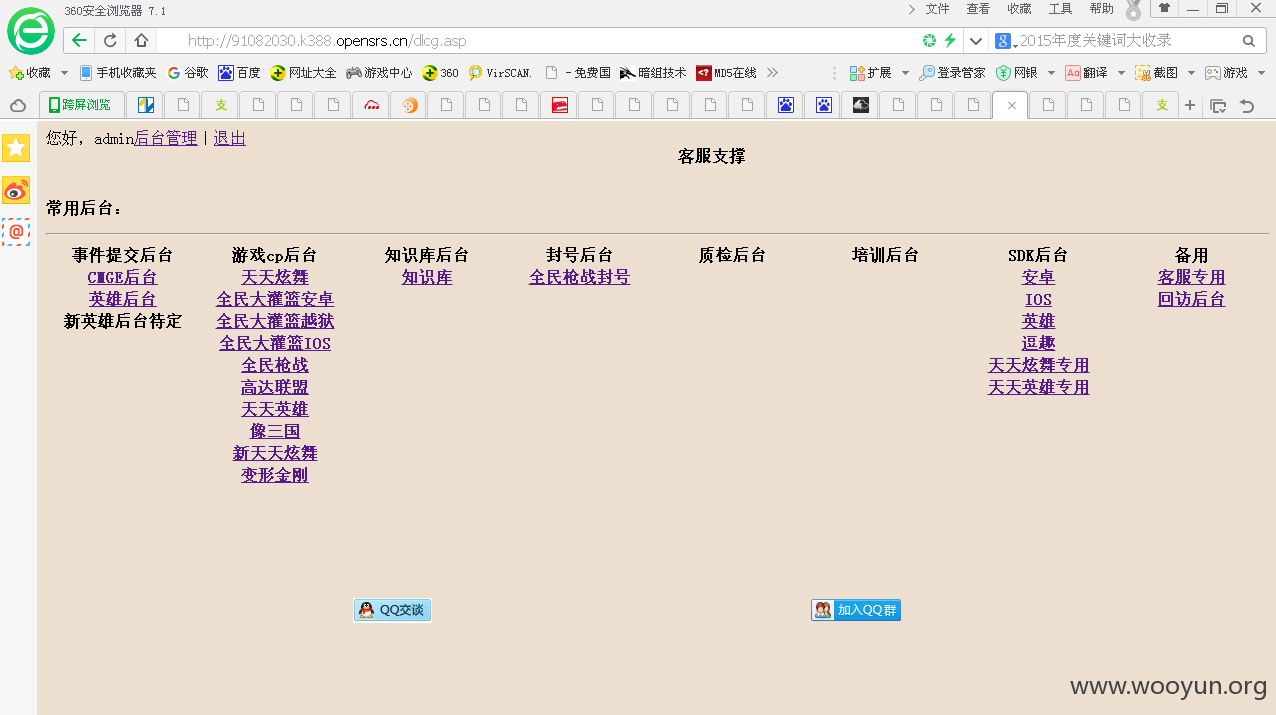
Task: Expand the address bar history dropdown
Action: click(976, 41)
